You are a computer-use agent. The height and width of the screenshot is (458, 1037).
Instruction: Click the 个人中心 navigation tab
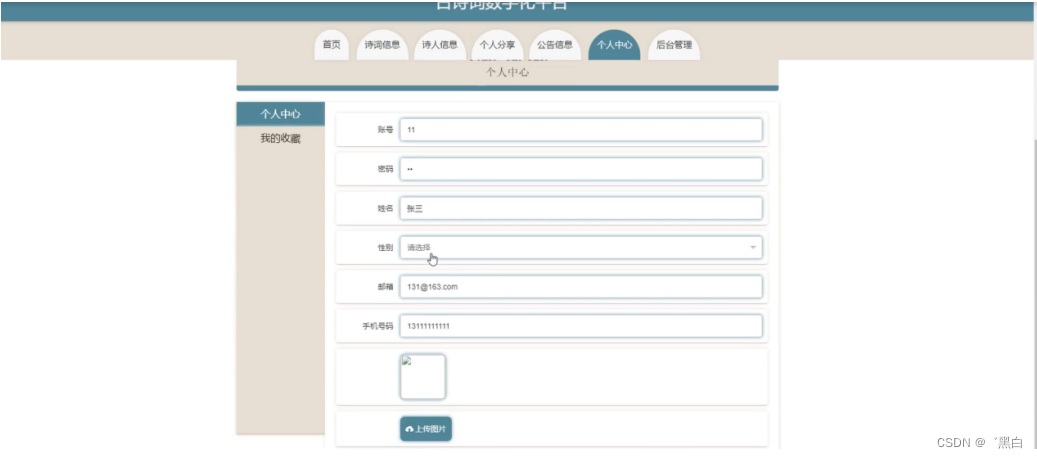[614, 45]
